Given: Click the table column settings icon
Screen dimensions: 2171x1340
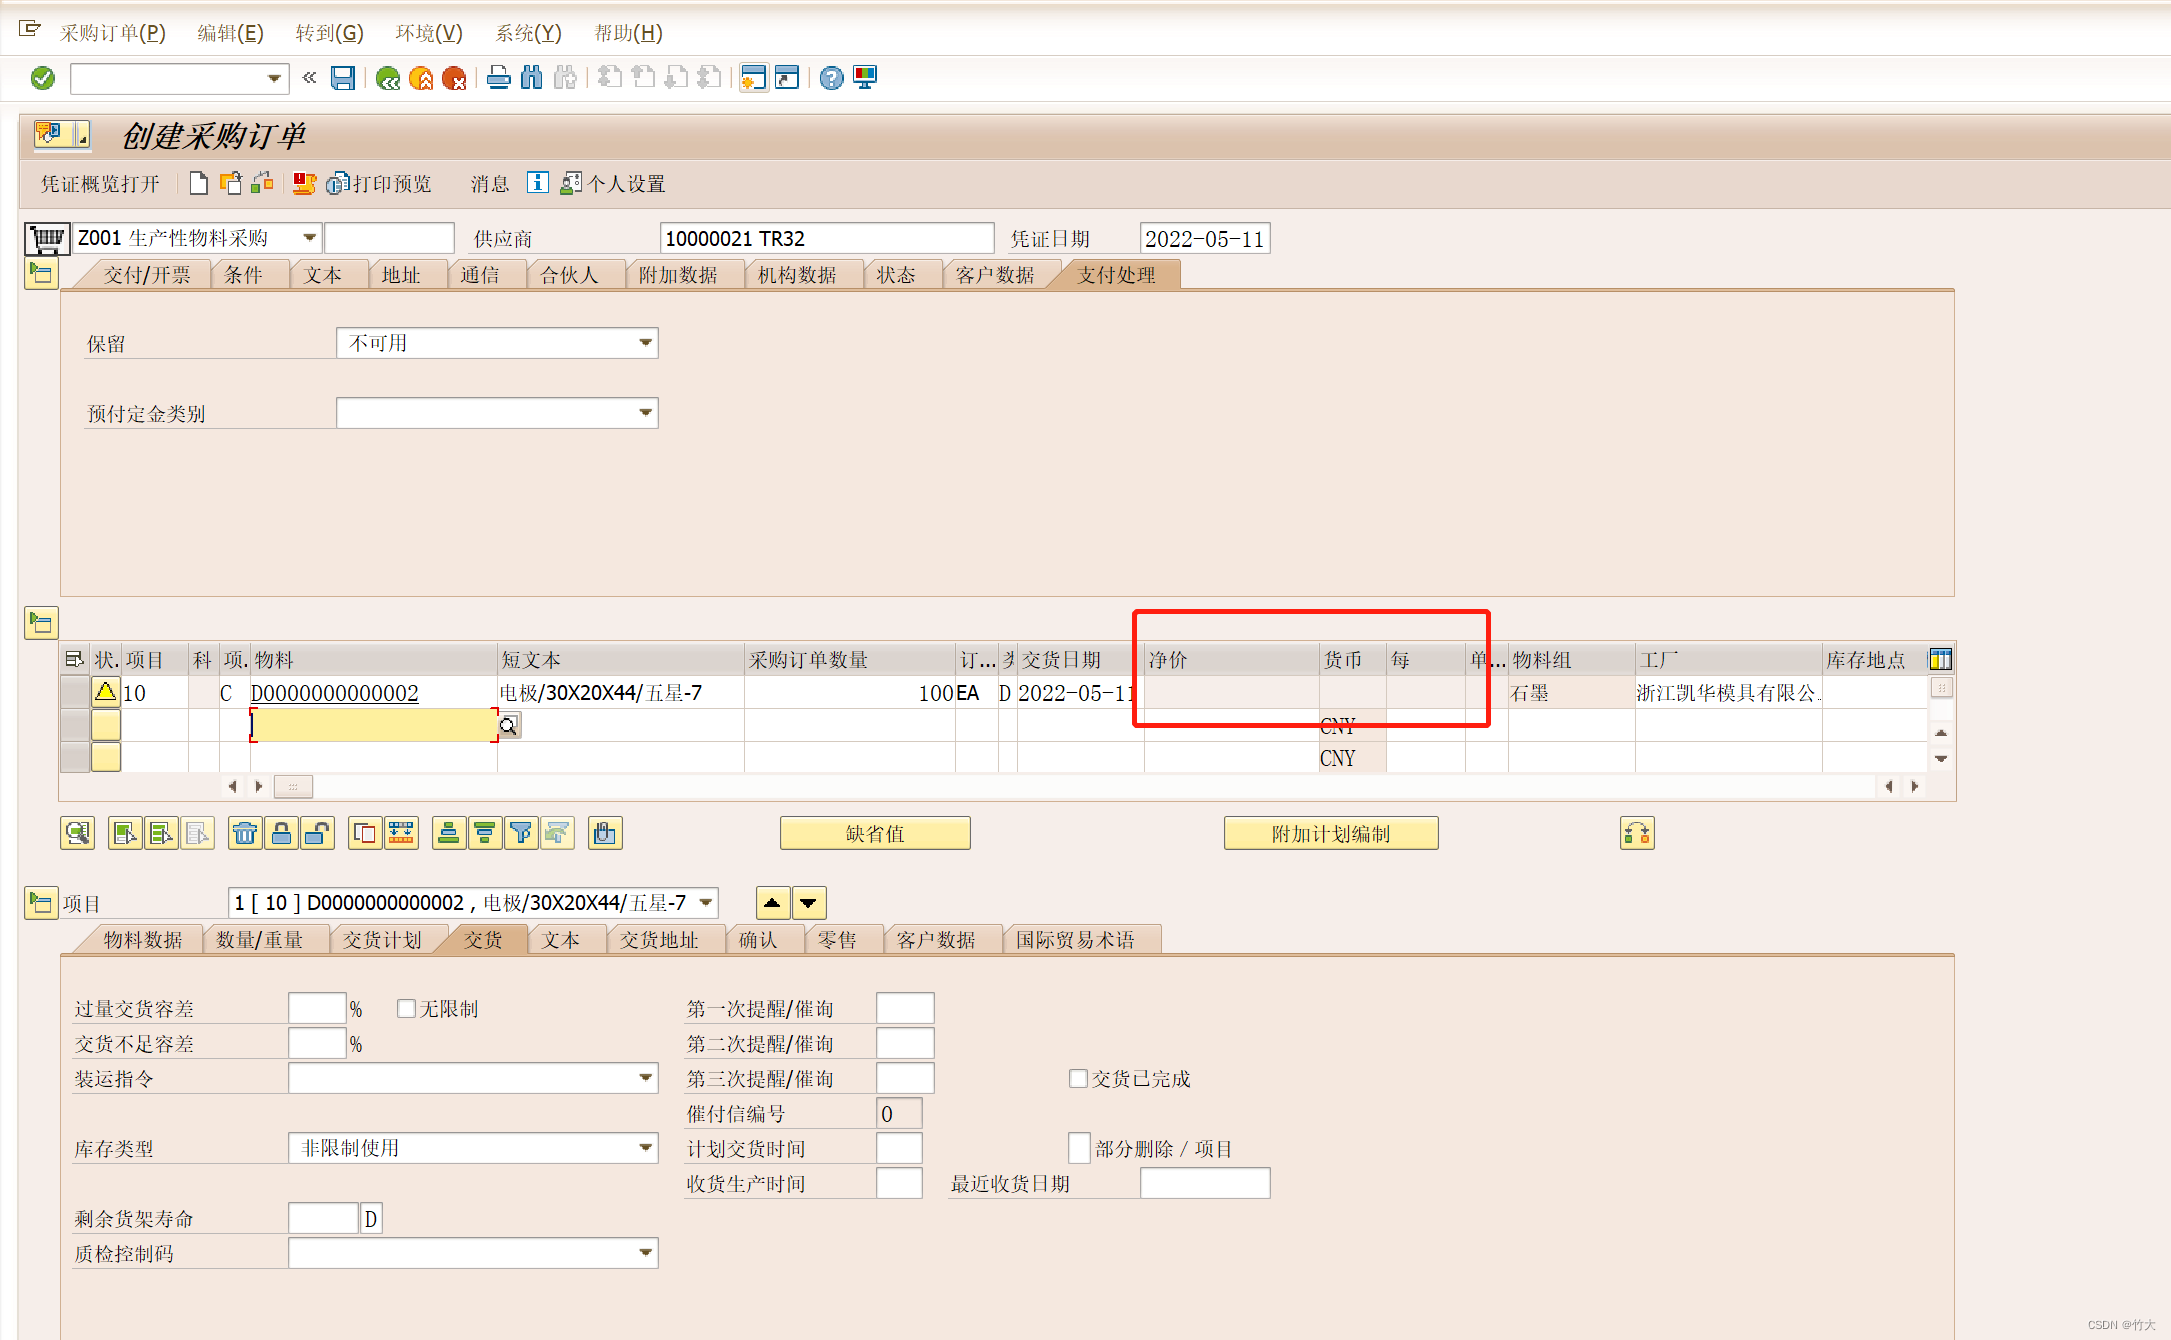Looking at the screenshot, I should [1940, 659].
